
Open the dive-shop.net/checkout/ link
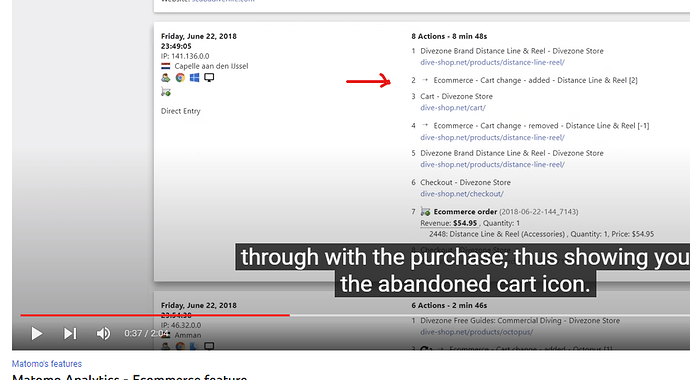point(462,194)
